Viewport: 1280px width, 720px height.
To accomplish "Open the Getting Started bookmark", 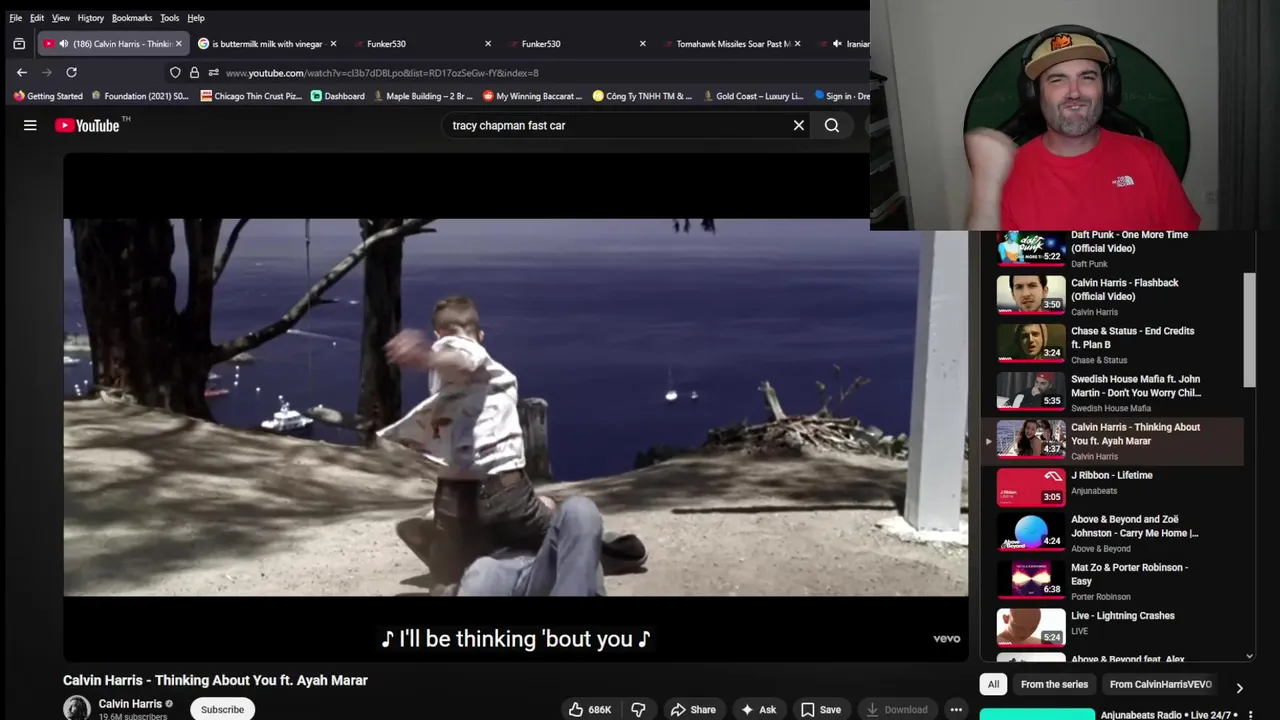I will (x=48, y=96).
